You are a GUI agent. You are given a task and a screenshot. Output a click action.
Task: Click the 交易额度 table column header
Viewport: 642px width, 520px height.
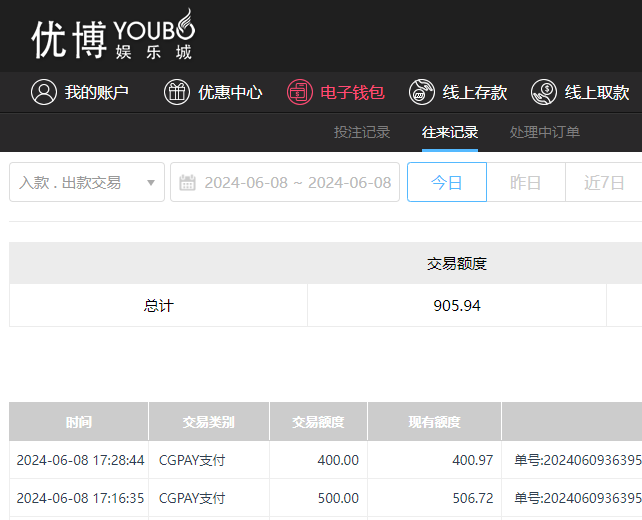pyautogui.click(x=318, y=422)
